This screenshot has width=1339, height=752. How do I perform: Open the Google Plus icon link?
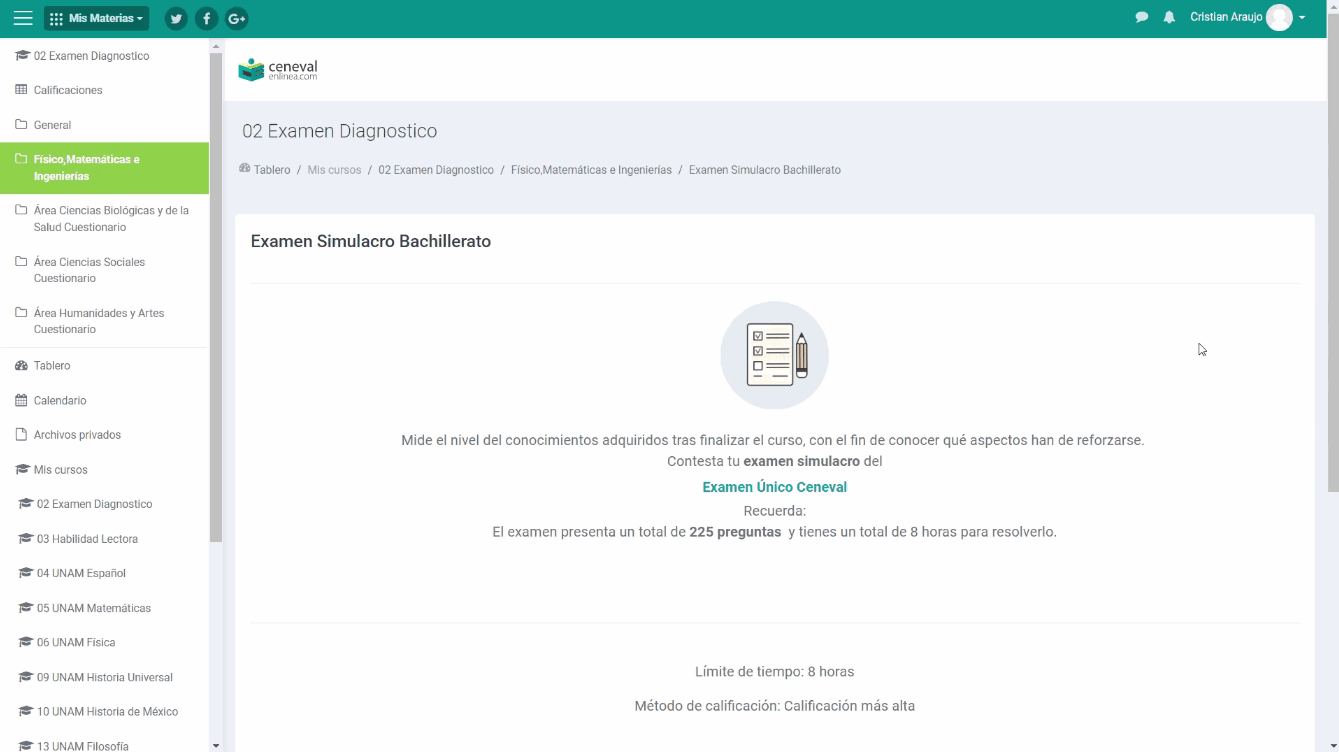pyautogui.click(x=236, y=18)
